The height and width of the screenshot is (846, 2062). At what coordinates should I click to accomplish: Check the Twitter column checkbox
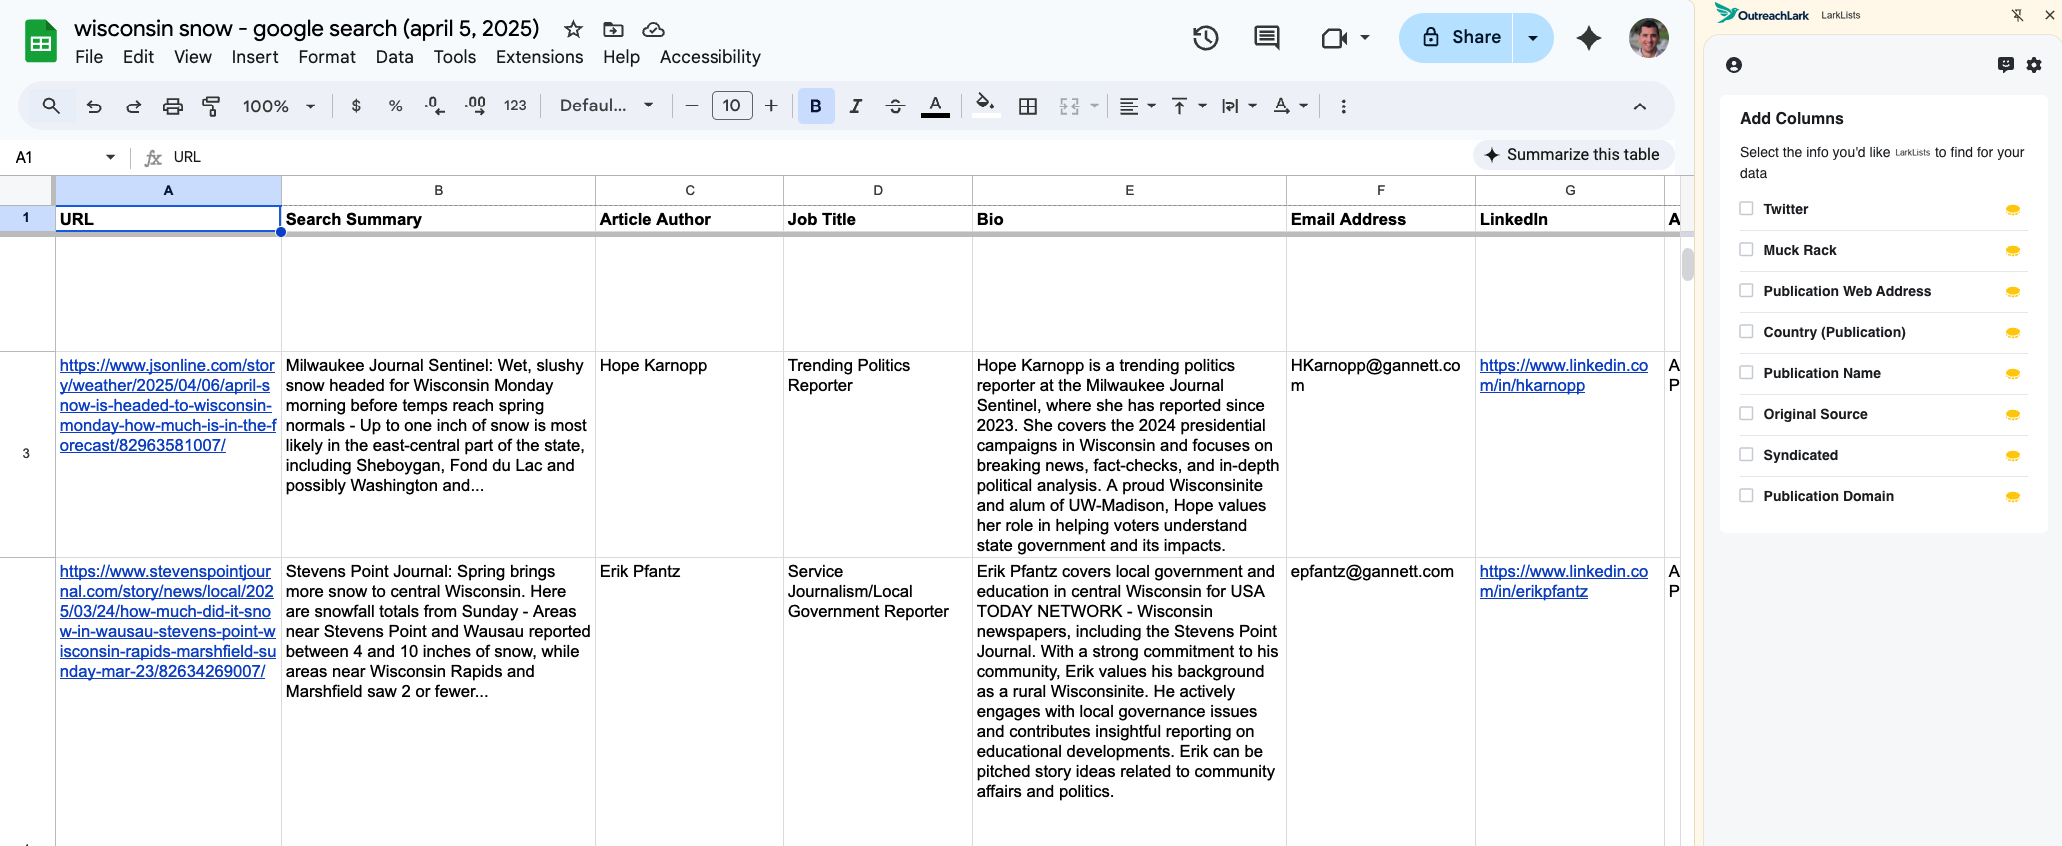pos(1746,209)
